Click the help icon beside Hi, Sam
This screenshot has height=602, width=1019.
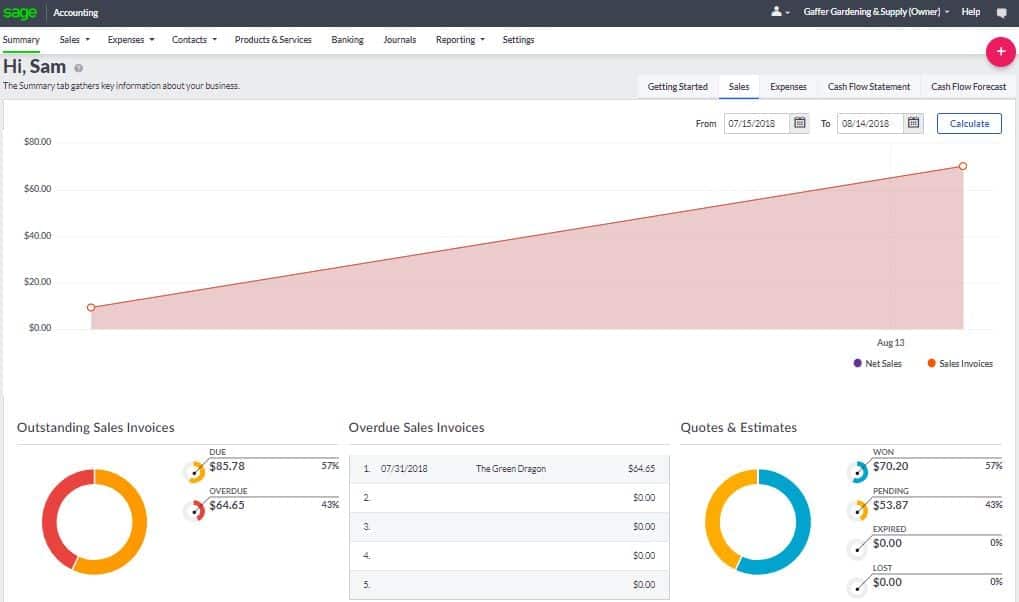point(79,68)
